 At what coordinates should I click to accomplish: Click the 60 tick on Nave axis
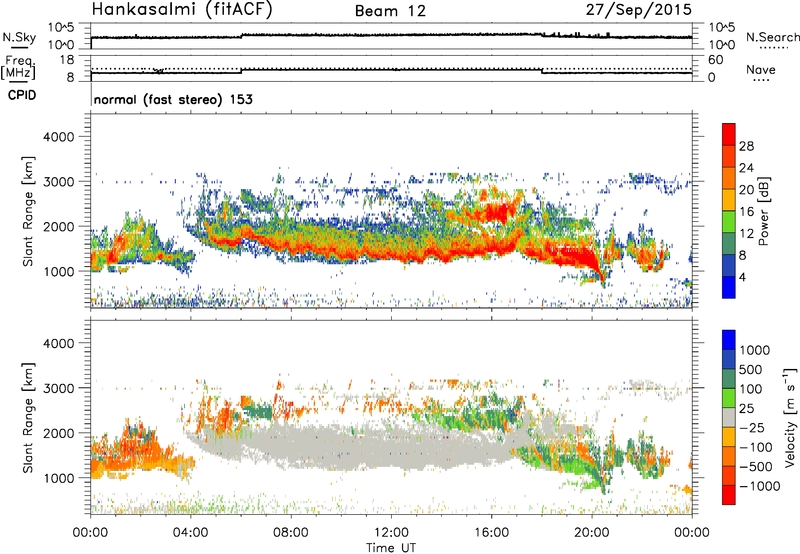tap(715, 60)
